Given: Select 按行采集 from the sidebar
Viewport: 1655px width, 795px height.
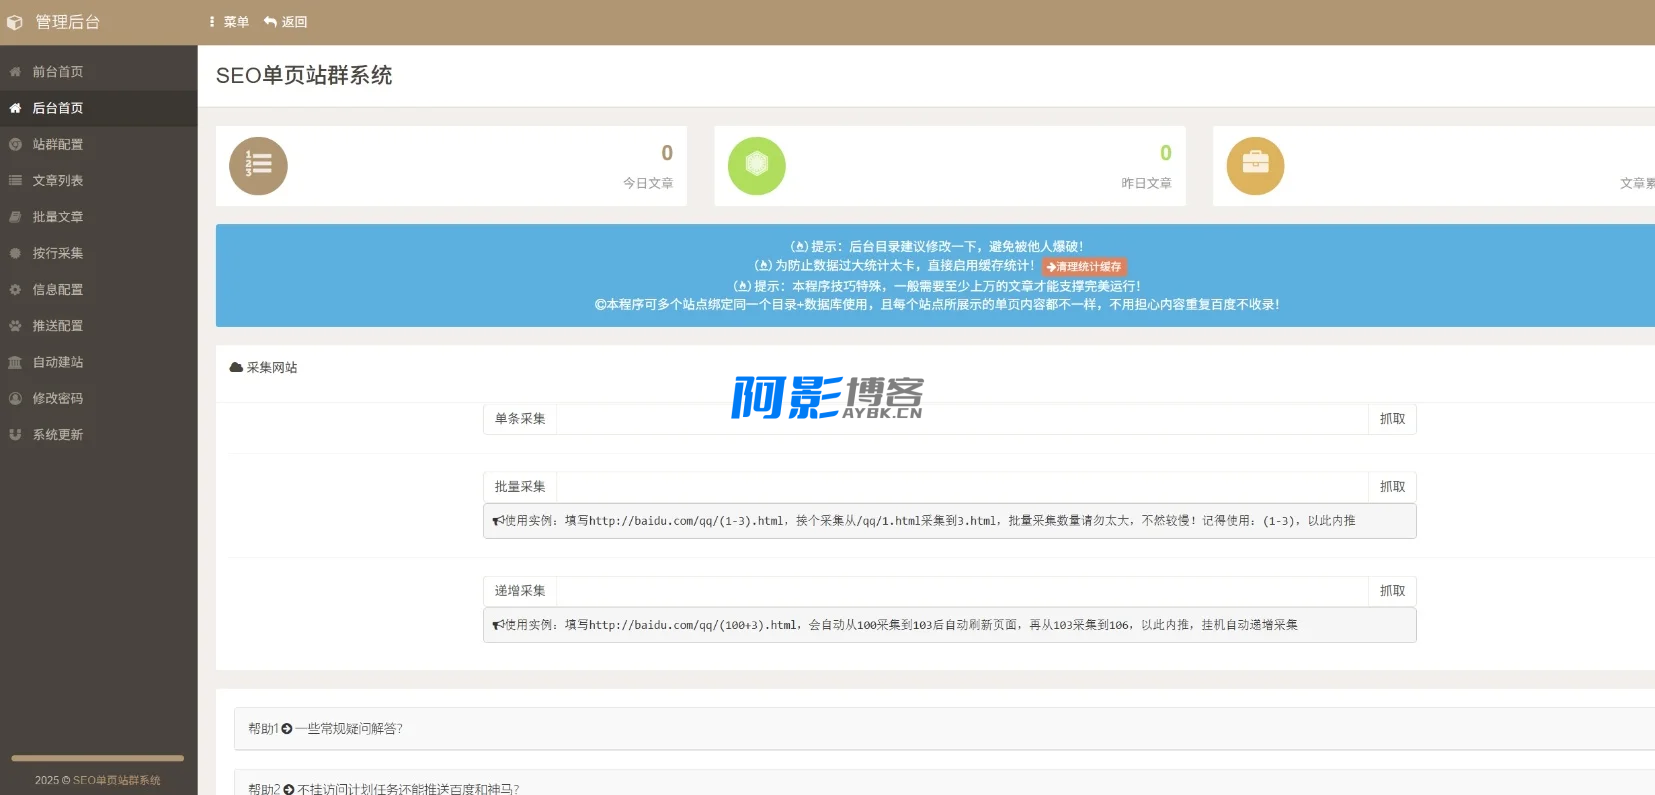Looking at the screenshot, I should (57, 254).
